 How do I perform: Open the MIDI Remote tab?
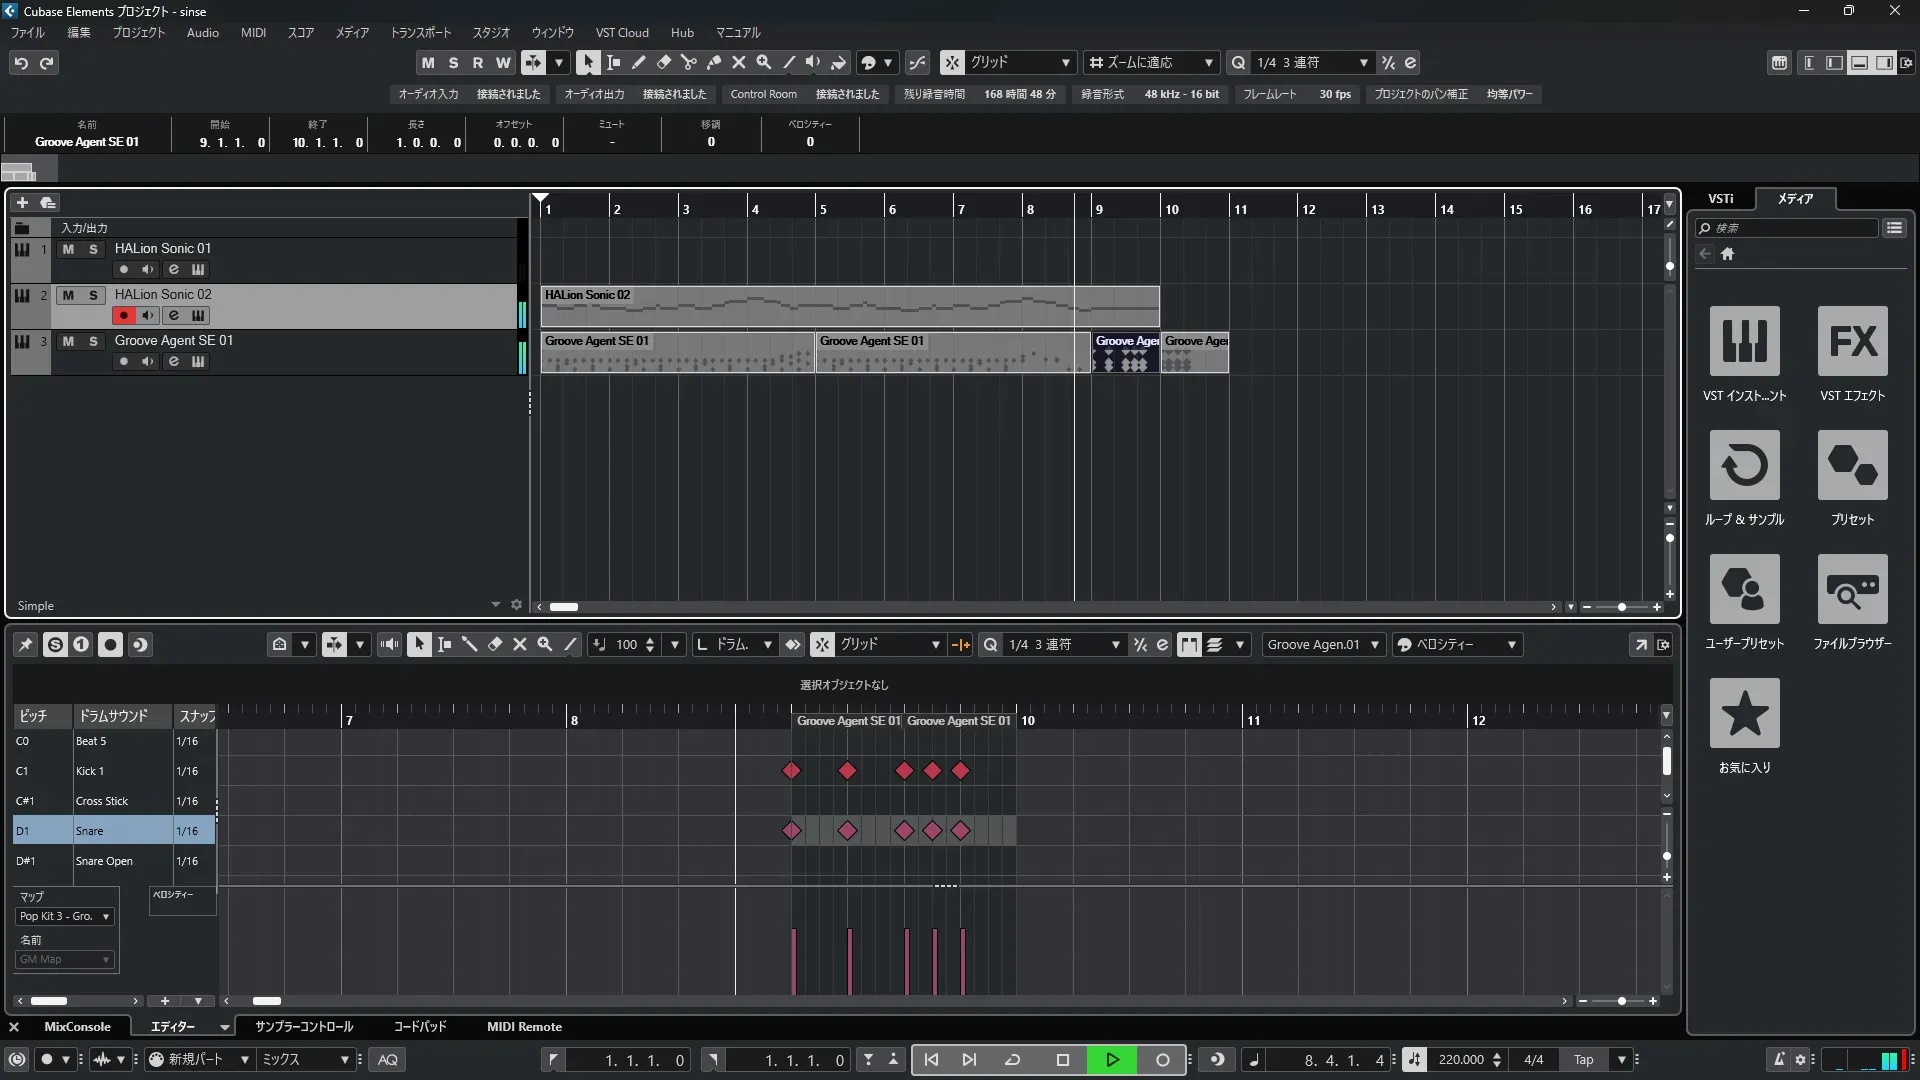tap(524, 1027)
